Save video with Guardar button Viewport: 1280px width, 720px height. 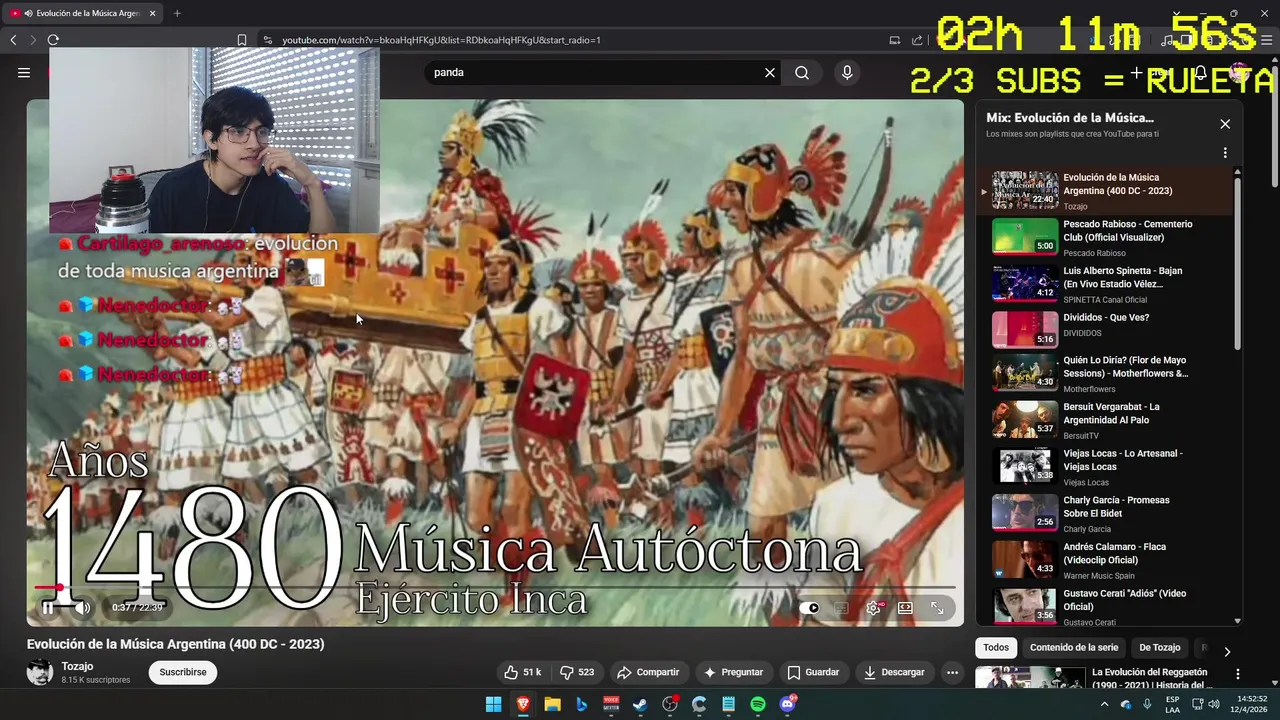click(x=813, y=672)
